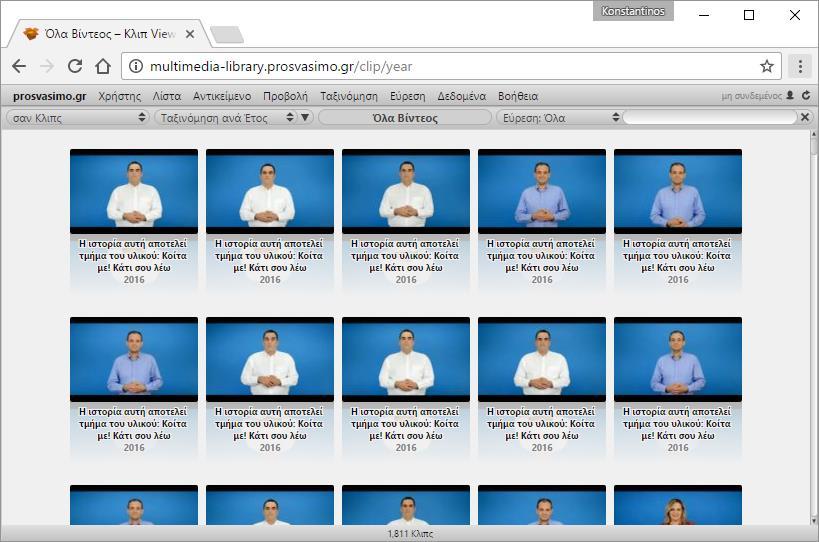Image resolution: width=819 pixels, height=542 pixels.
Task: Click the μη συνδεμένος status text
Action: coord(752,96)
